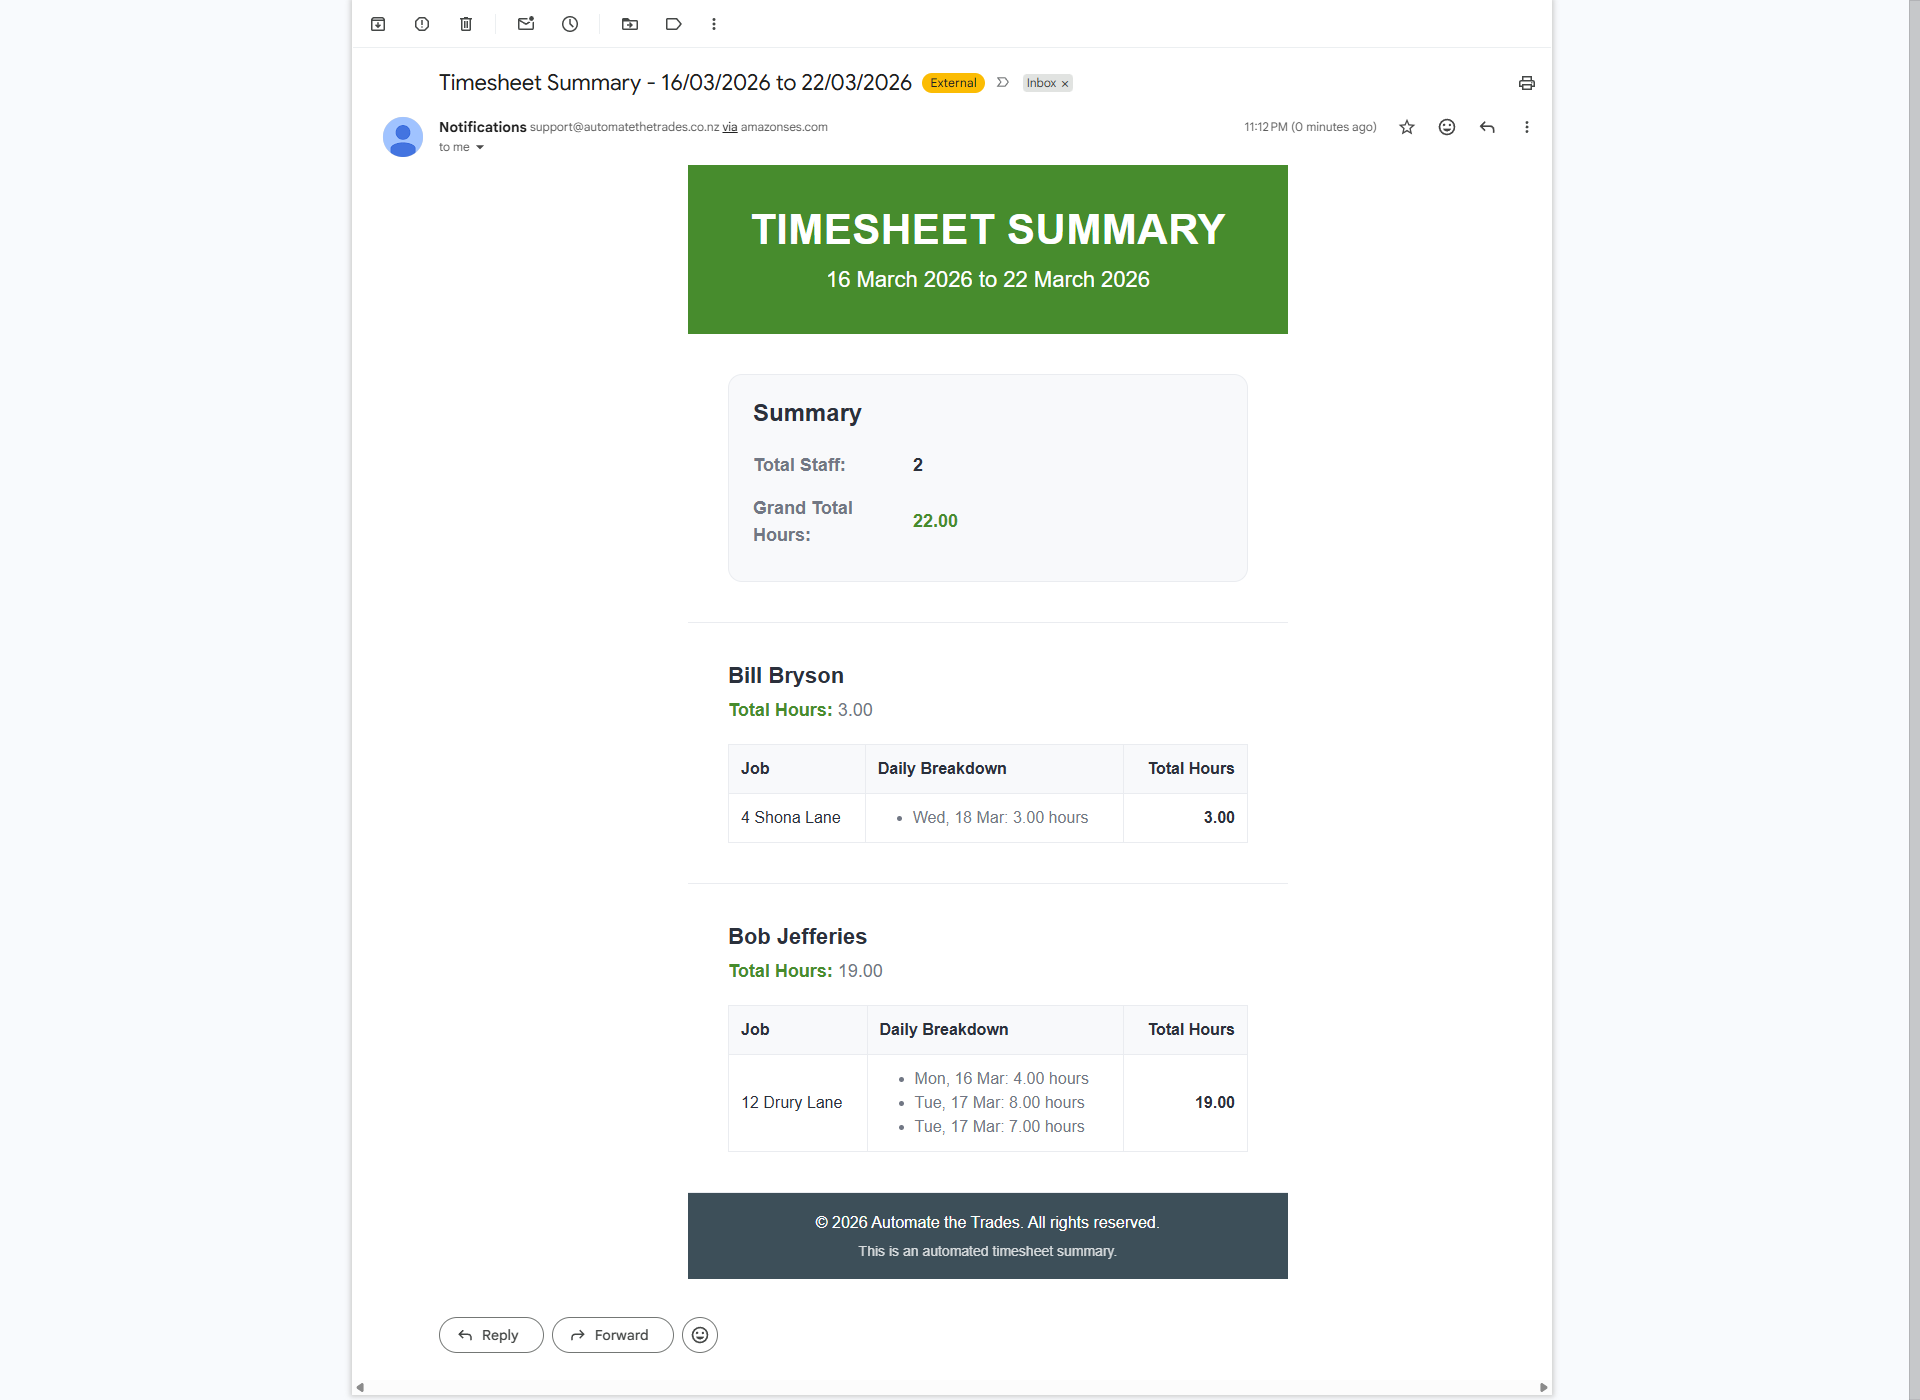This screenshot has height=1400, width=1920.
Task: Open the more options menu in the toolbar
Action: coord(714,23)
